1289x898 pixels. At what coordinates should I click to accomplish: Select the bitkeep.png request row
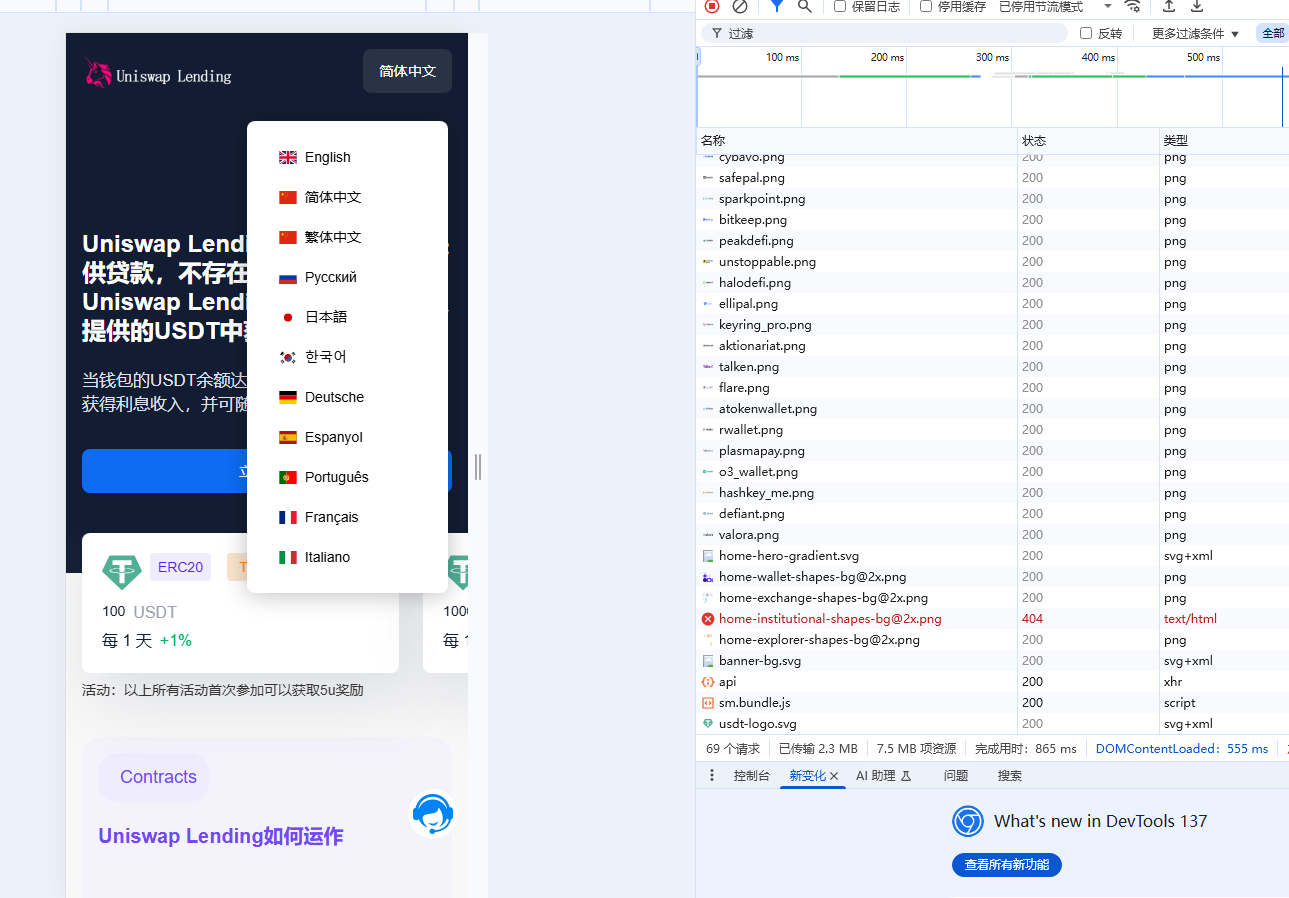[x=992, y=220]
